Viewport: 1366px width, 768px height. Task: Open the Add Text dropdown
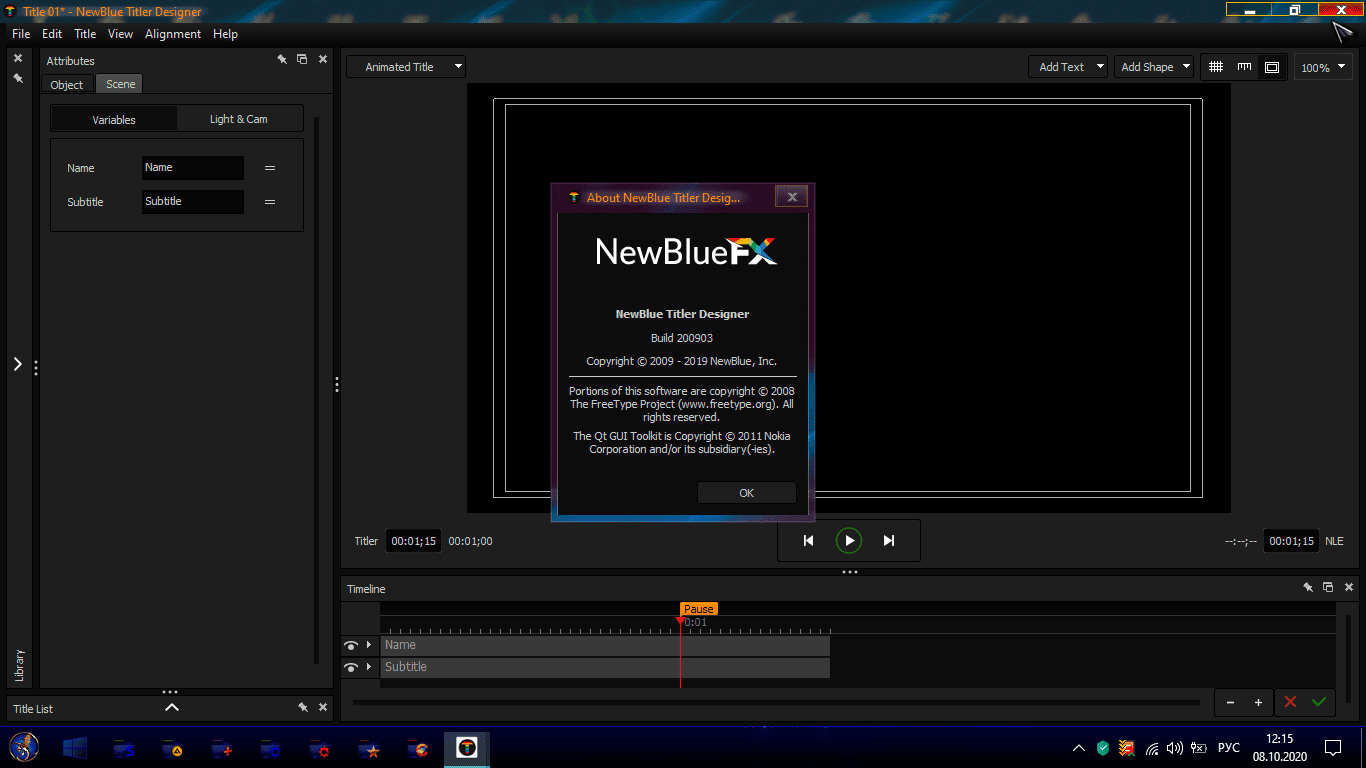click(1068, 67)
